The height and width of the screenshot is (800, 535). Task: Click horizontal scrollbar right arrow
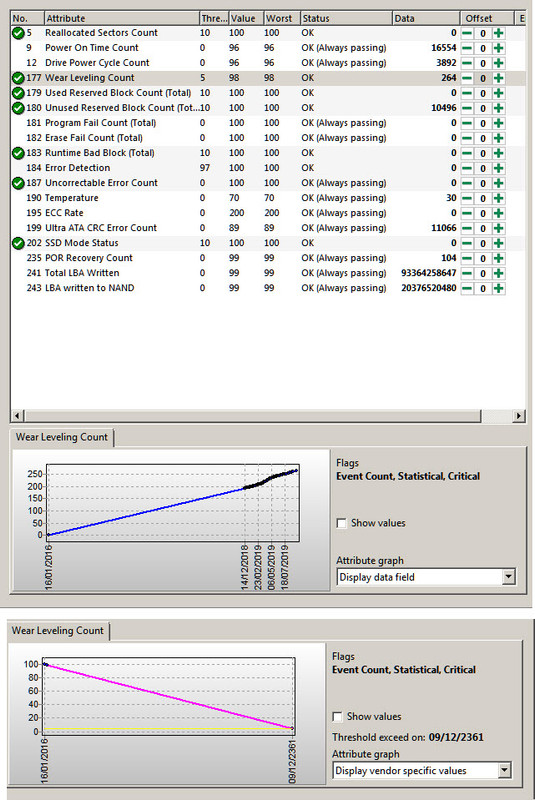coord(519,415)
